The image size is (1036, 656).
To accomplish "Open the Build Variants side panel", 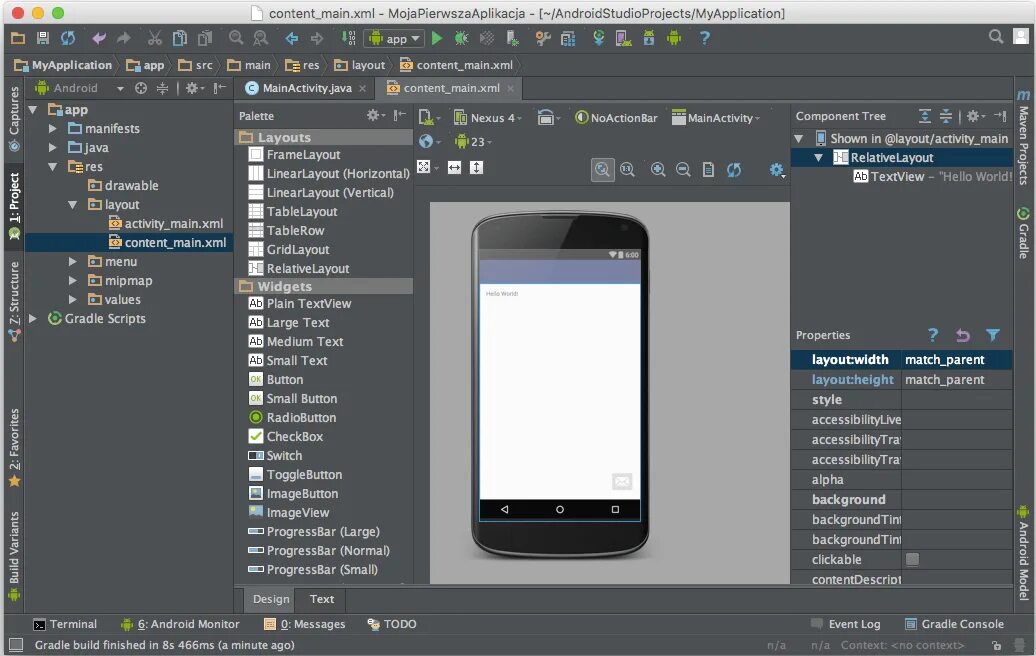I will (x=14, y=555).
